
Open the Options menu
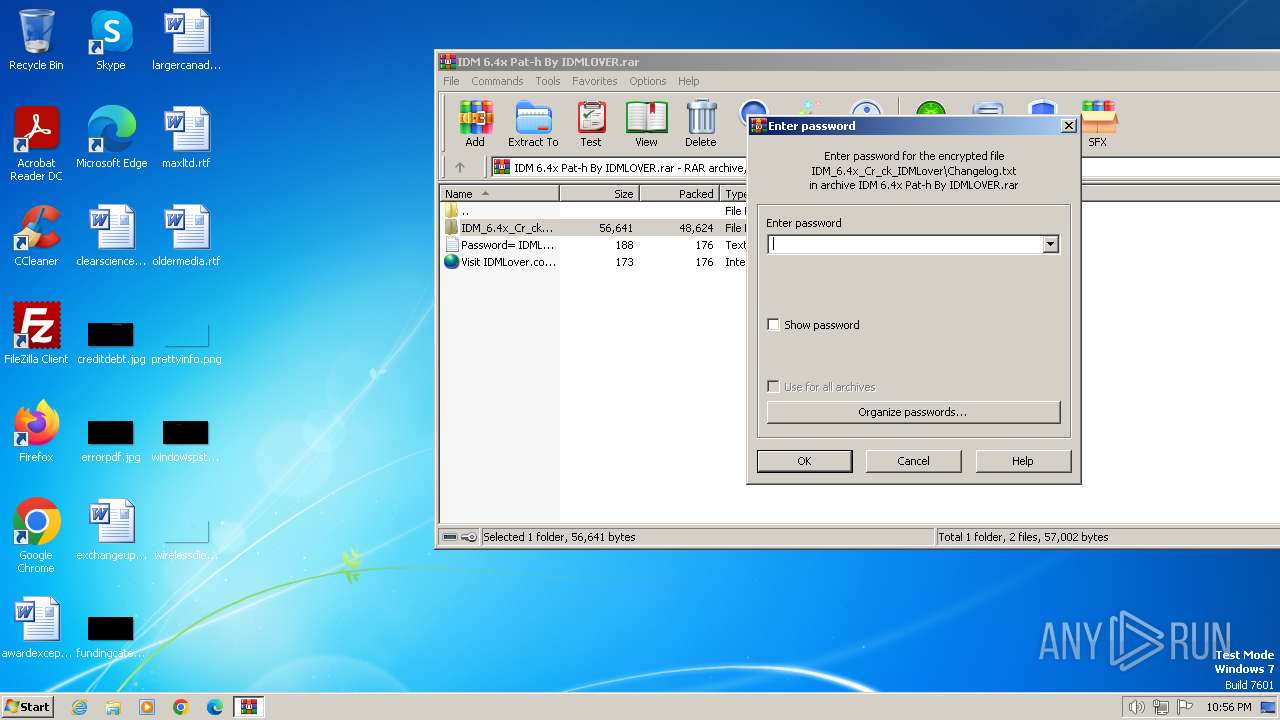tap(648, 81)
